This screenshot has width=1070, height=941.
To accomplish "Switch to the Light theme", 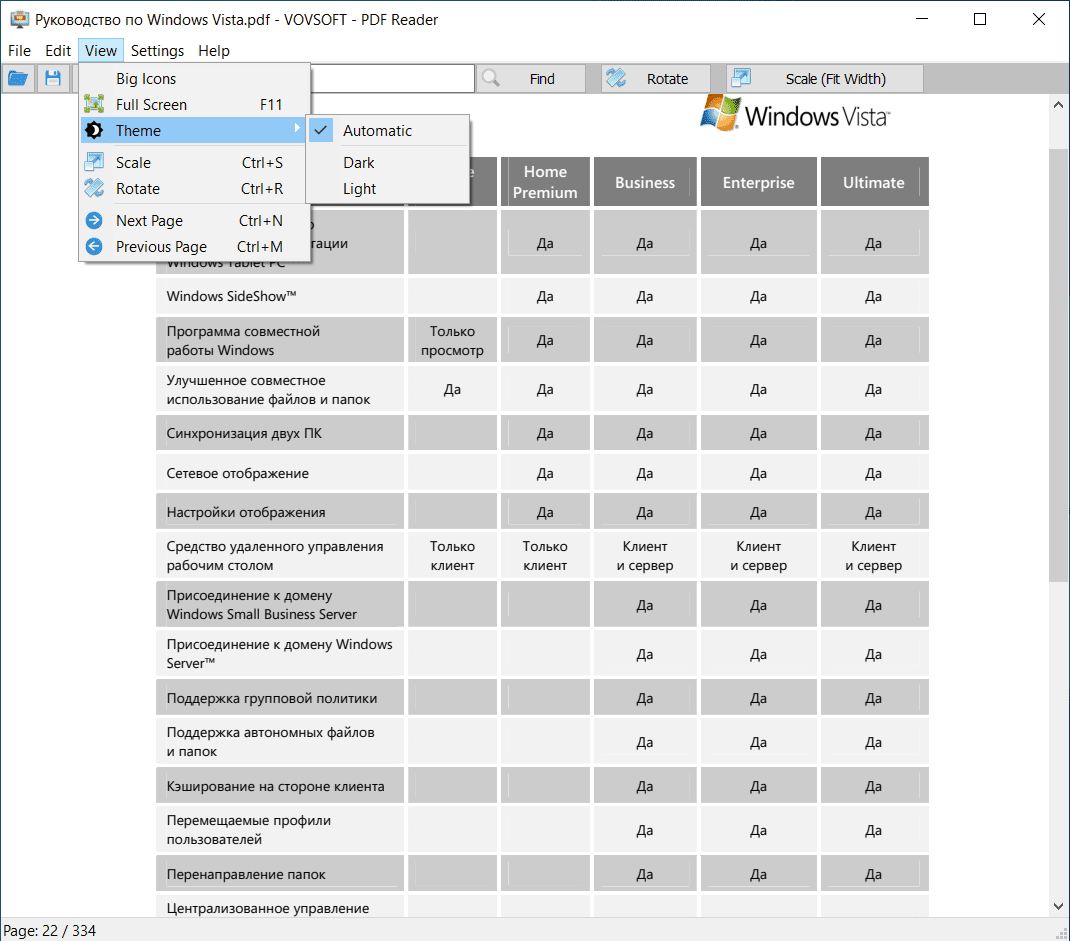I will point(388,188).
